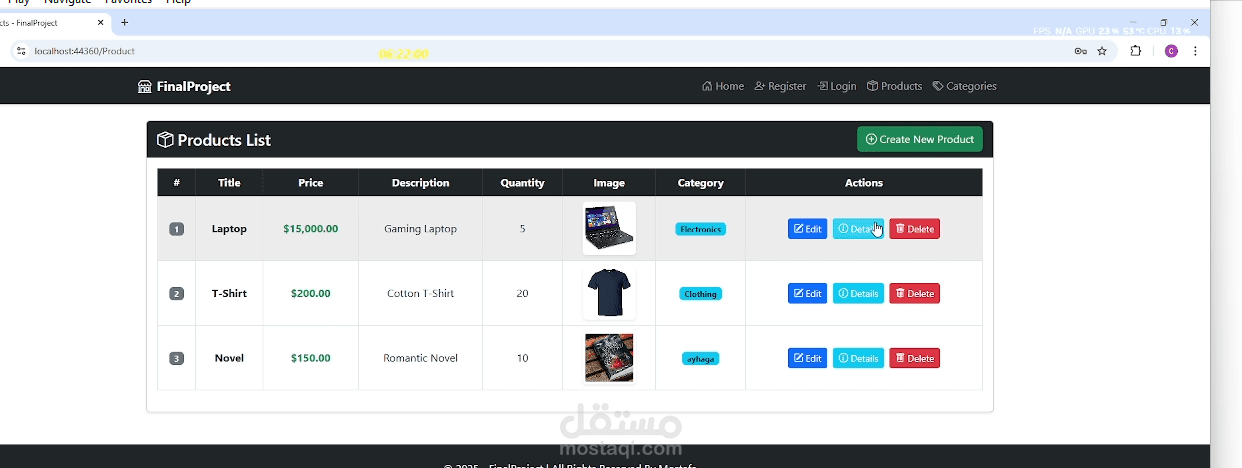Close the FinalProject browser tab
Screen dimensions: 1242x468
point(100,22)
